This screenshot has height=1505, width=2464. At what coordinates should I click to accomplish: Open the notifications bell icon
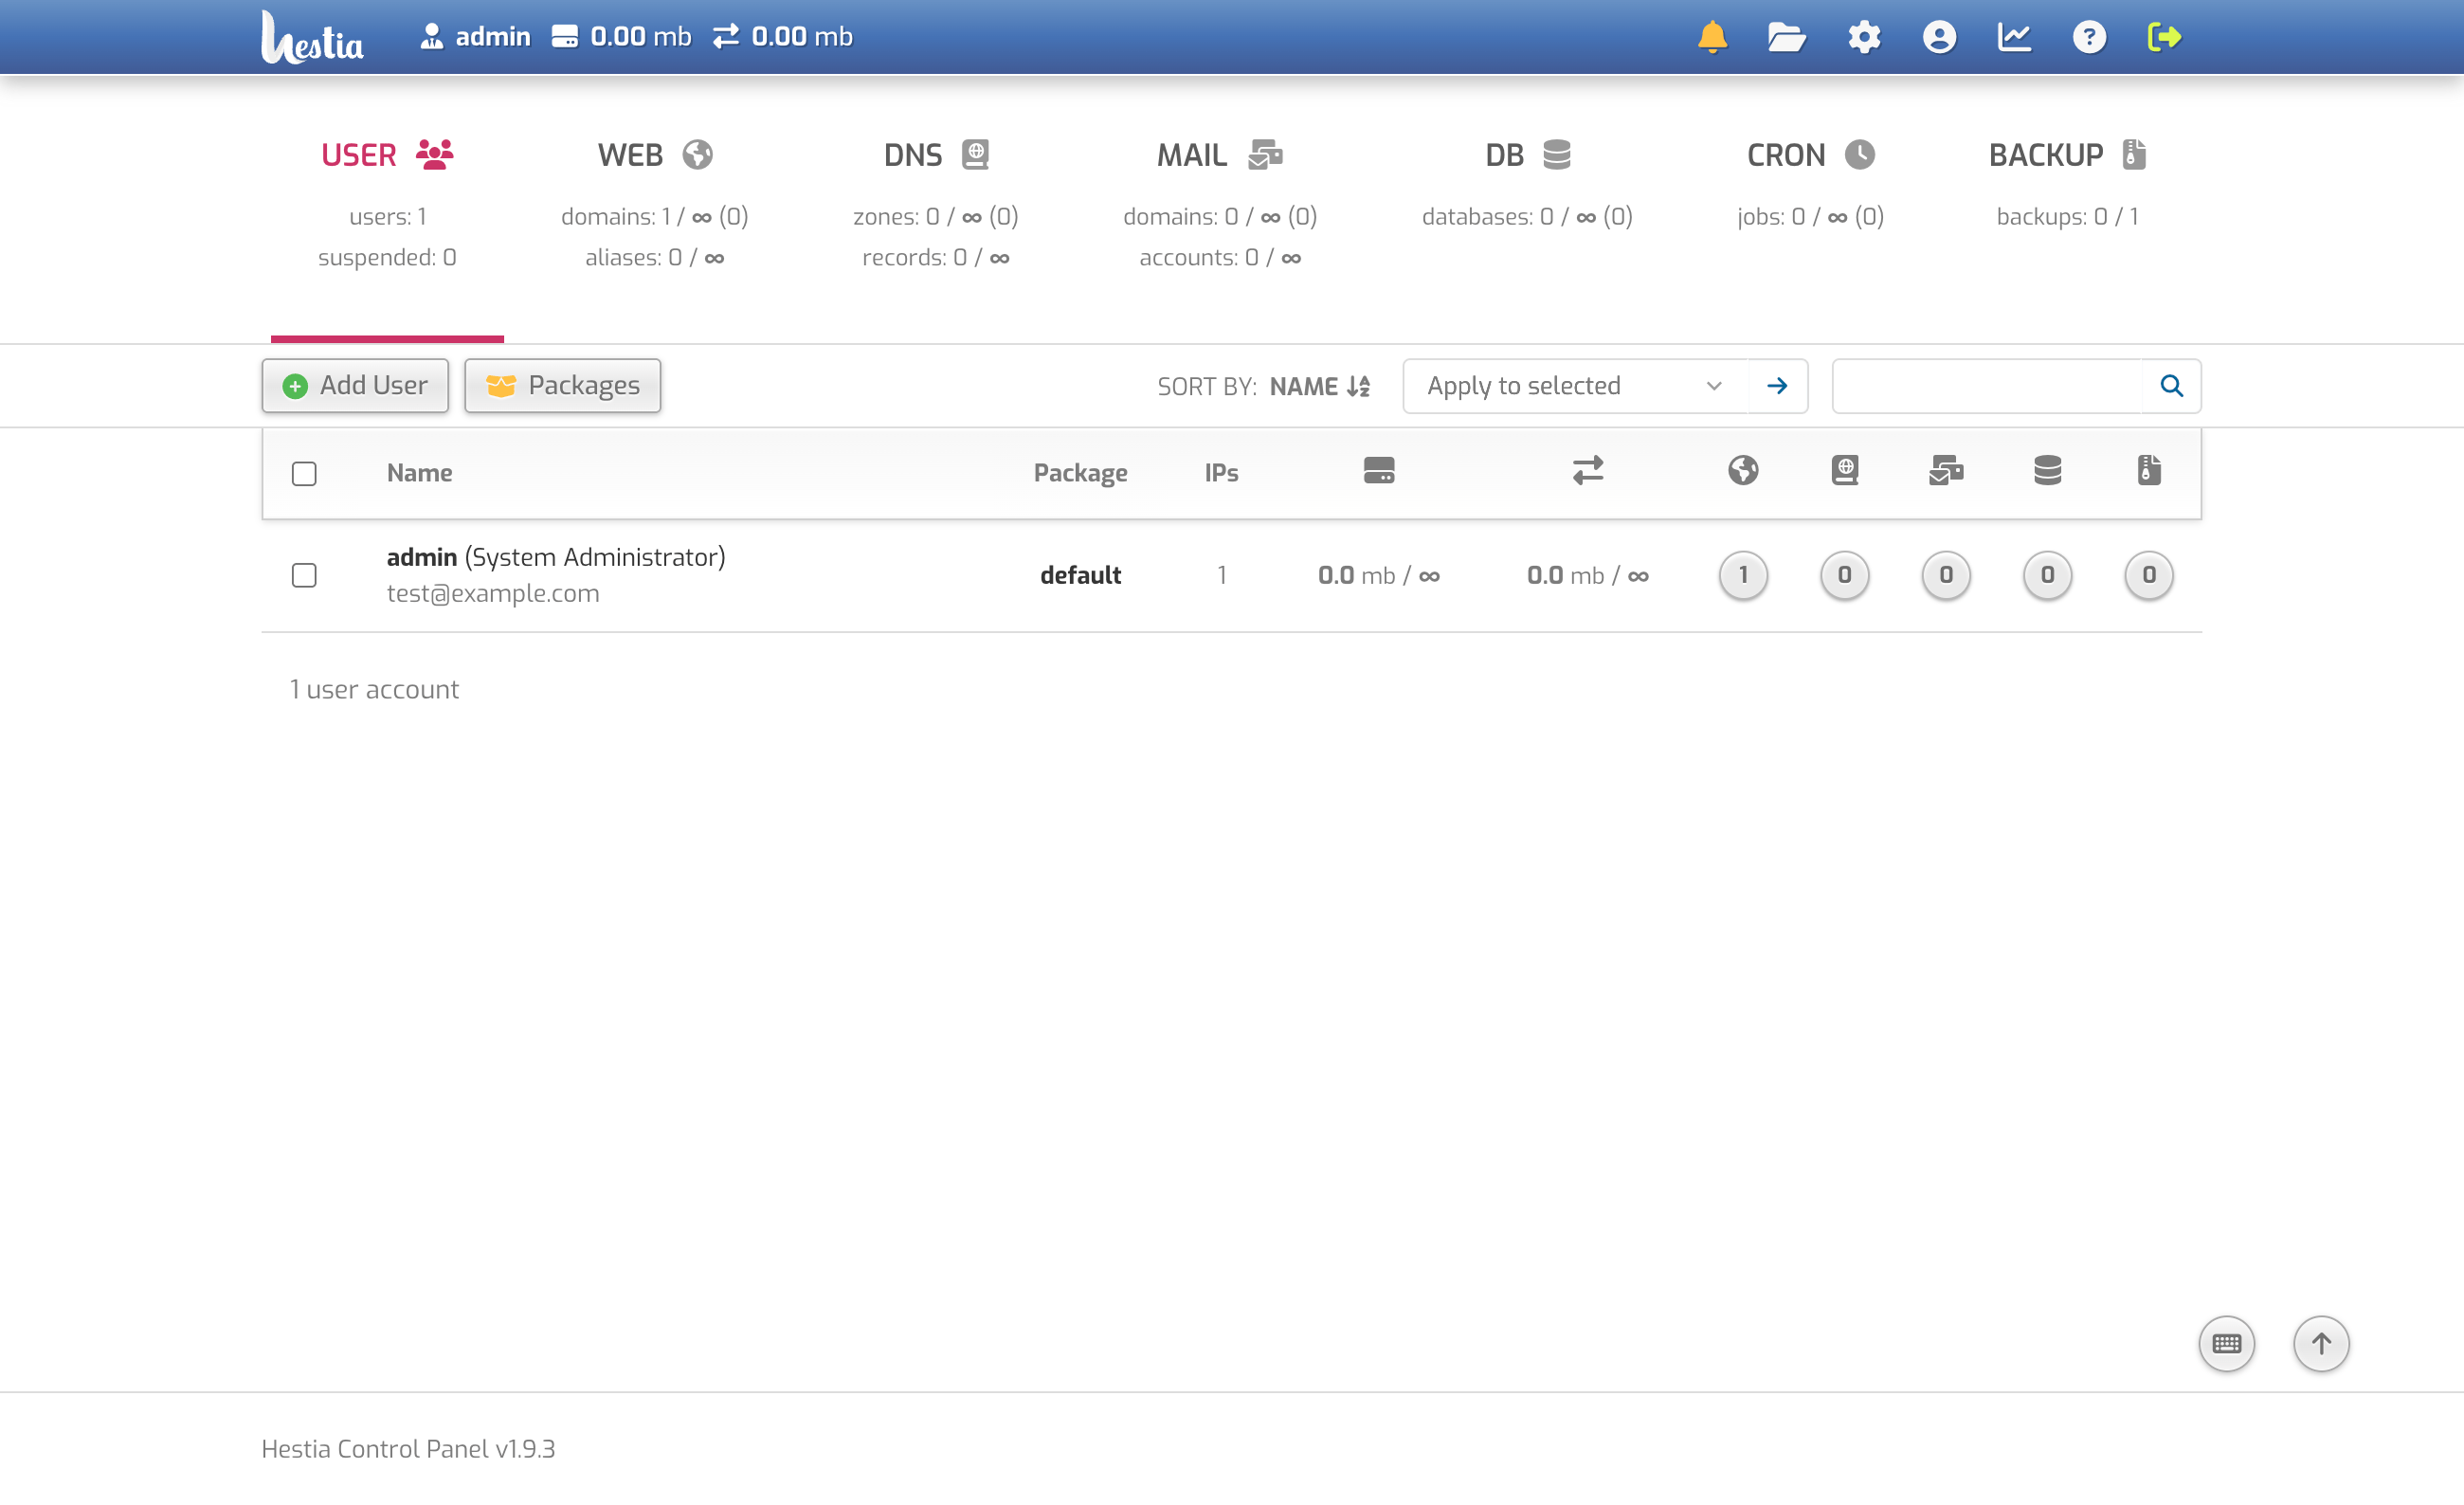click(1712, 37)
